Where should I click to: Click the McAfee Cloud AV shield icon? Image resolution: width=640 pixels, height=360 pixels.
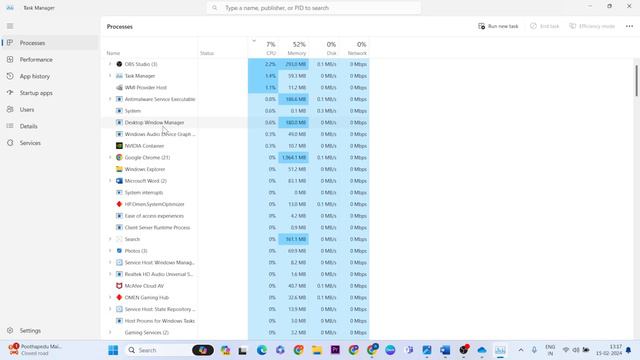119,286
